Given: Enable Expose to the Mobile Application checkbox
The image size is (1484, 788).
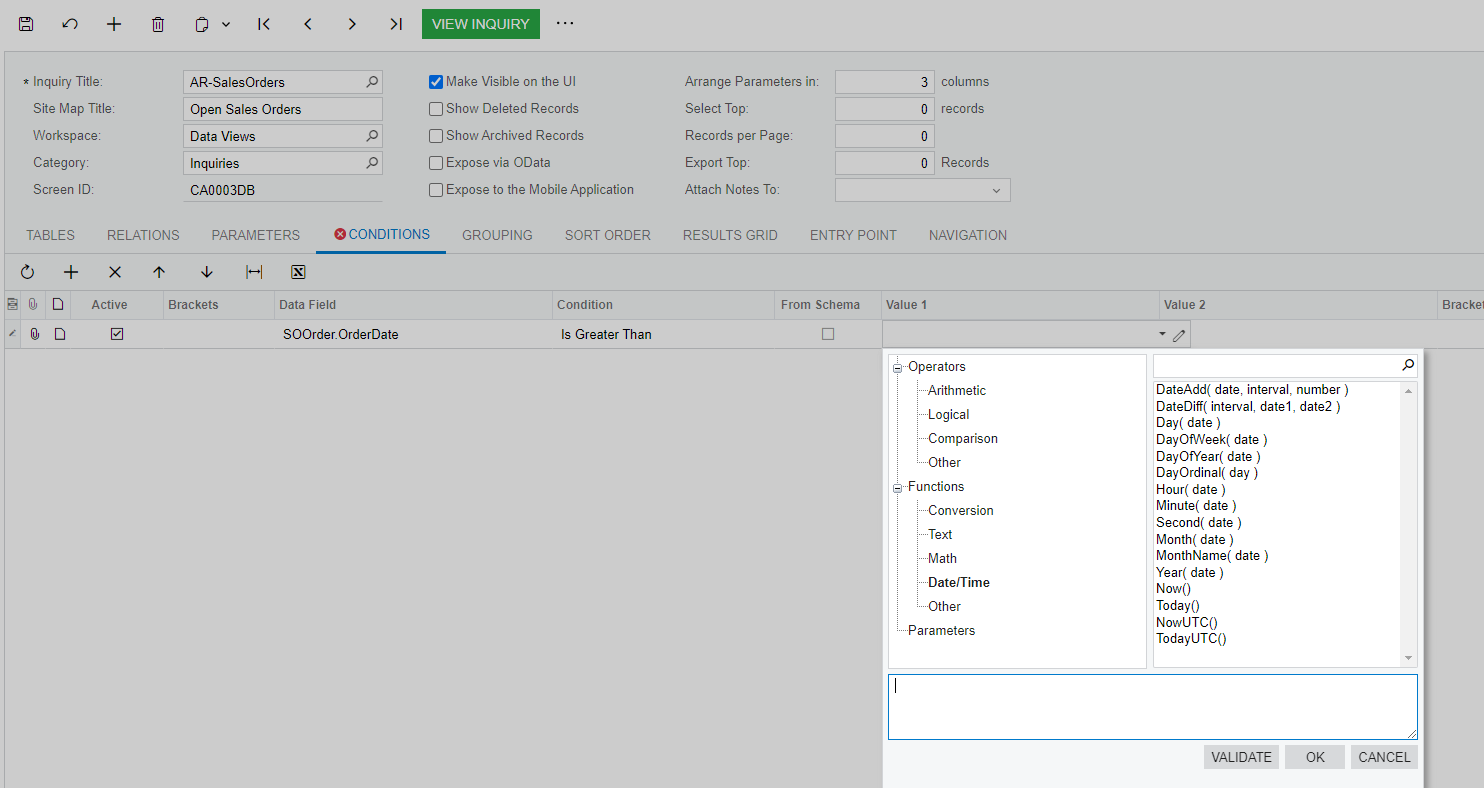Looking at the screenshot, I should tap(436, 190).
